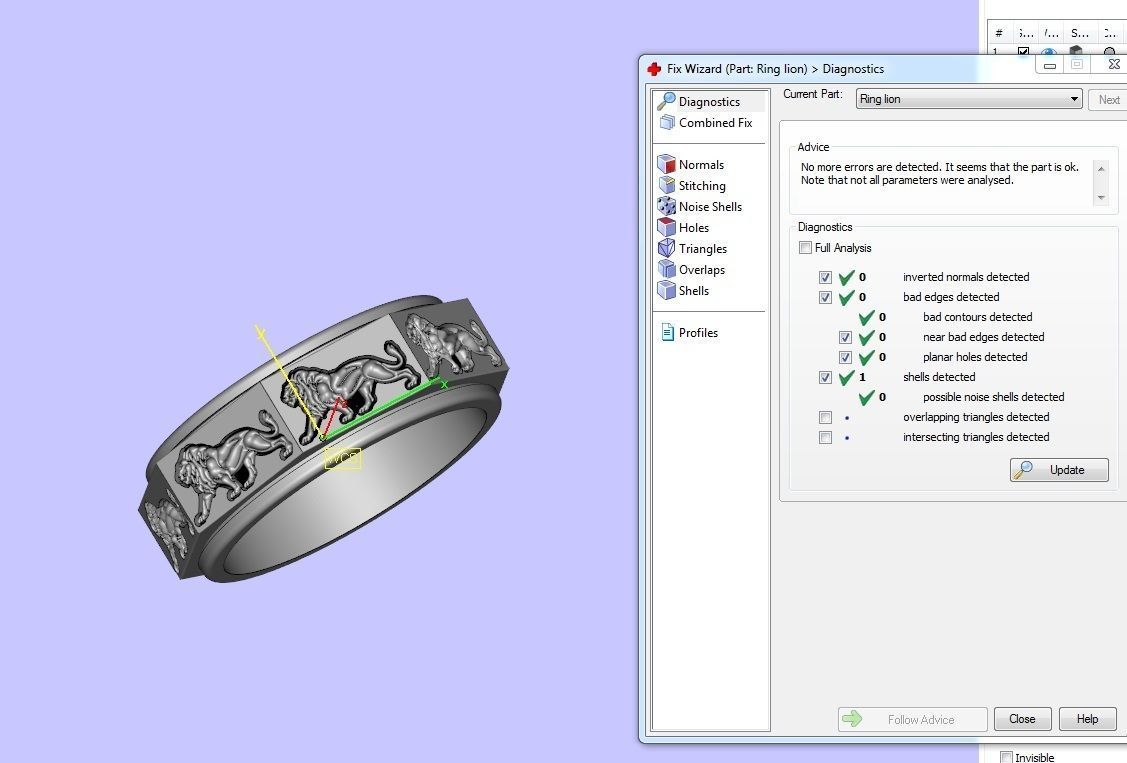Click the Advice box scroll up arrow
This screenshot has width=1127, height=763.
click(x=1101, y=168)
